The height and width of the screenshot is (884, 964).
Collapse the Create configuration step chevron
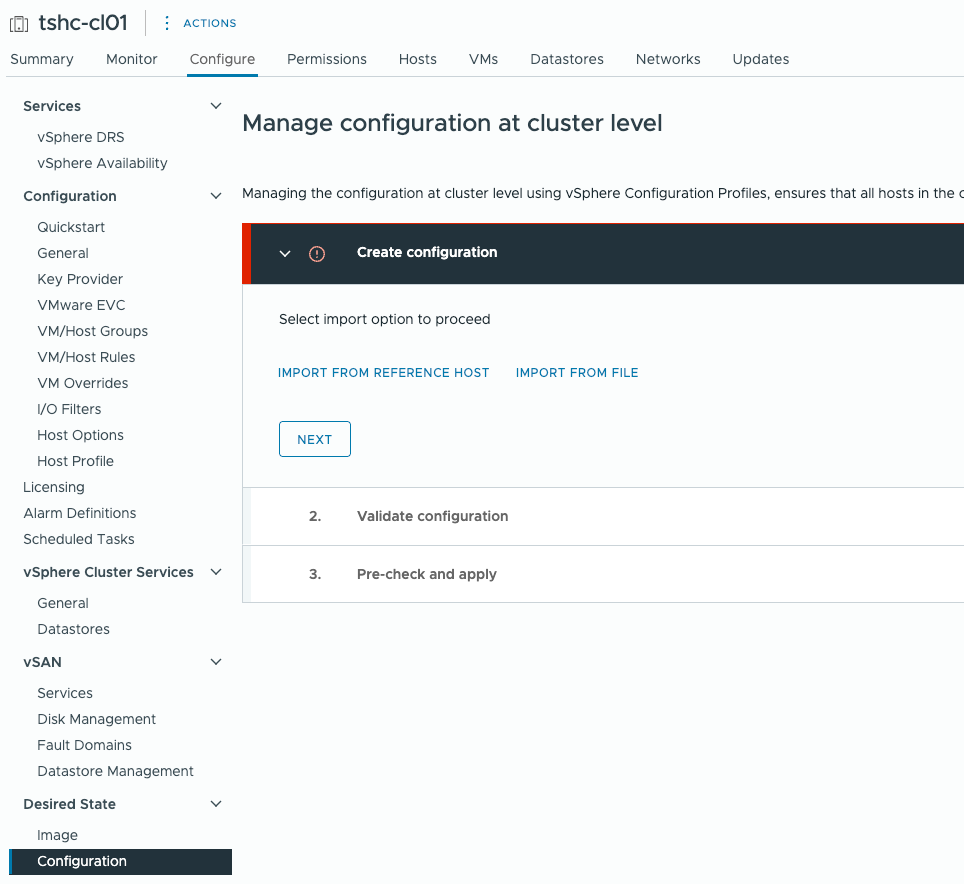(x=285, y=254)
